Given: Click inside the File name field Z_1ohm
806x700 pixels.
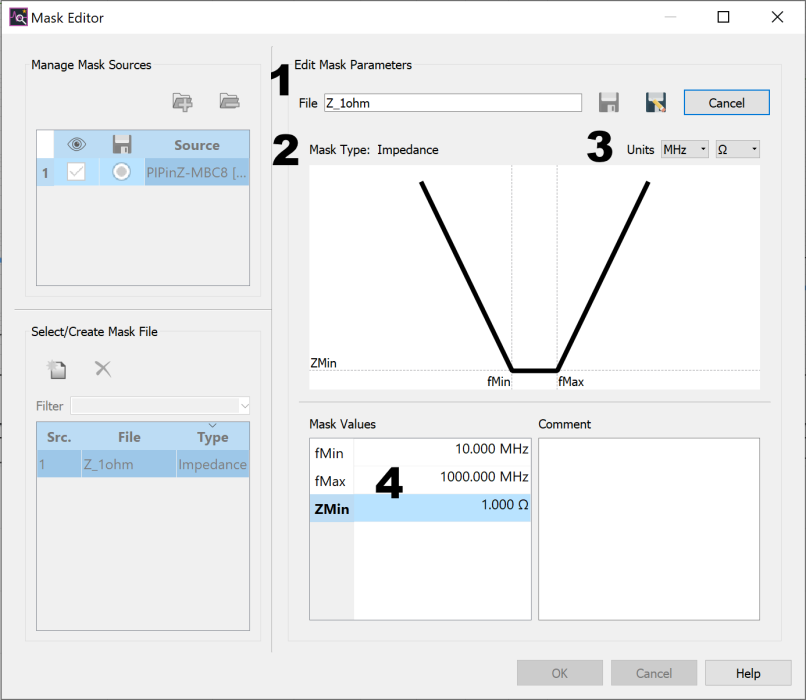Looking at the screenshot, I should pyautogui.click(x=452, y=102).
